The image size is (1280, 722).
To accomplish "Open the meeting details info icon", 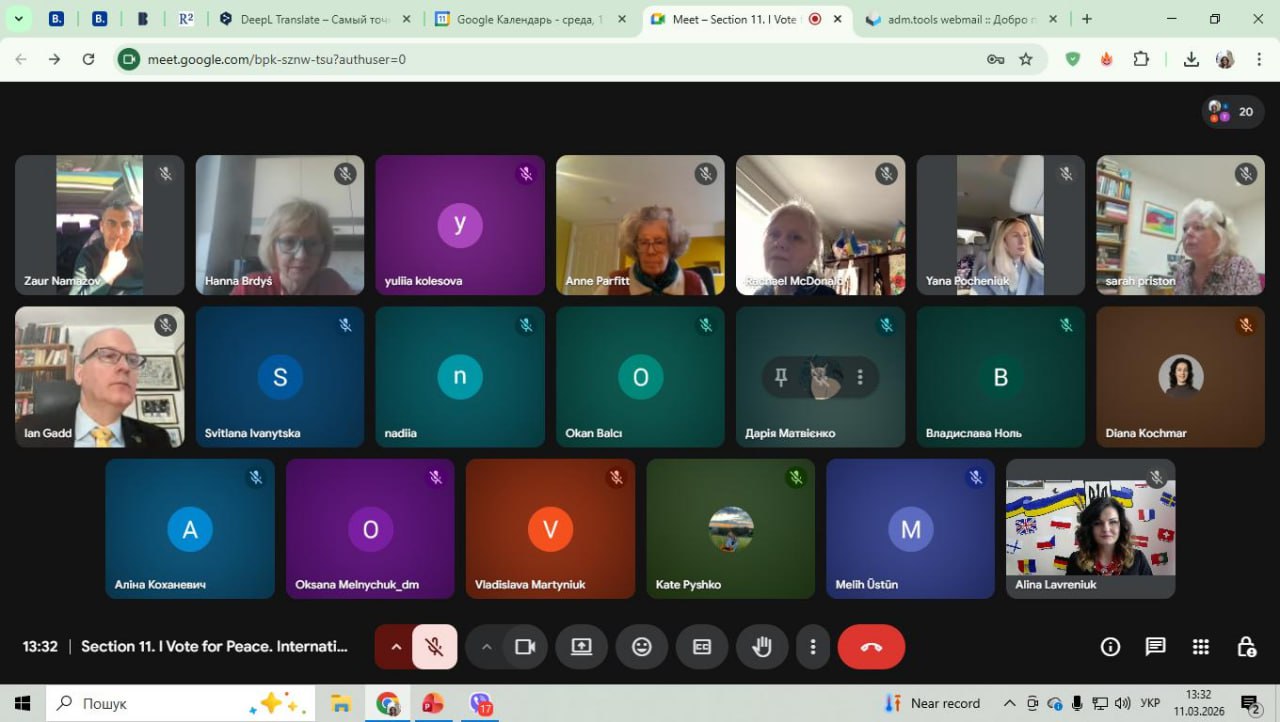I will pos(1110,647).
